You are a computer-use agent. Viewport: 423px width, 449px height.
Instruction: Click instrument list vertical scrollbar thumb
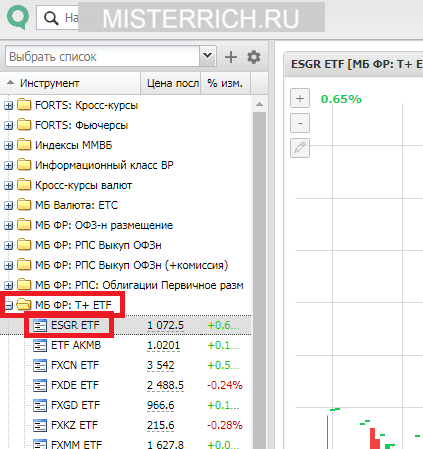pos(259,280)
